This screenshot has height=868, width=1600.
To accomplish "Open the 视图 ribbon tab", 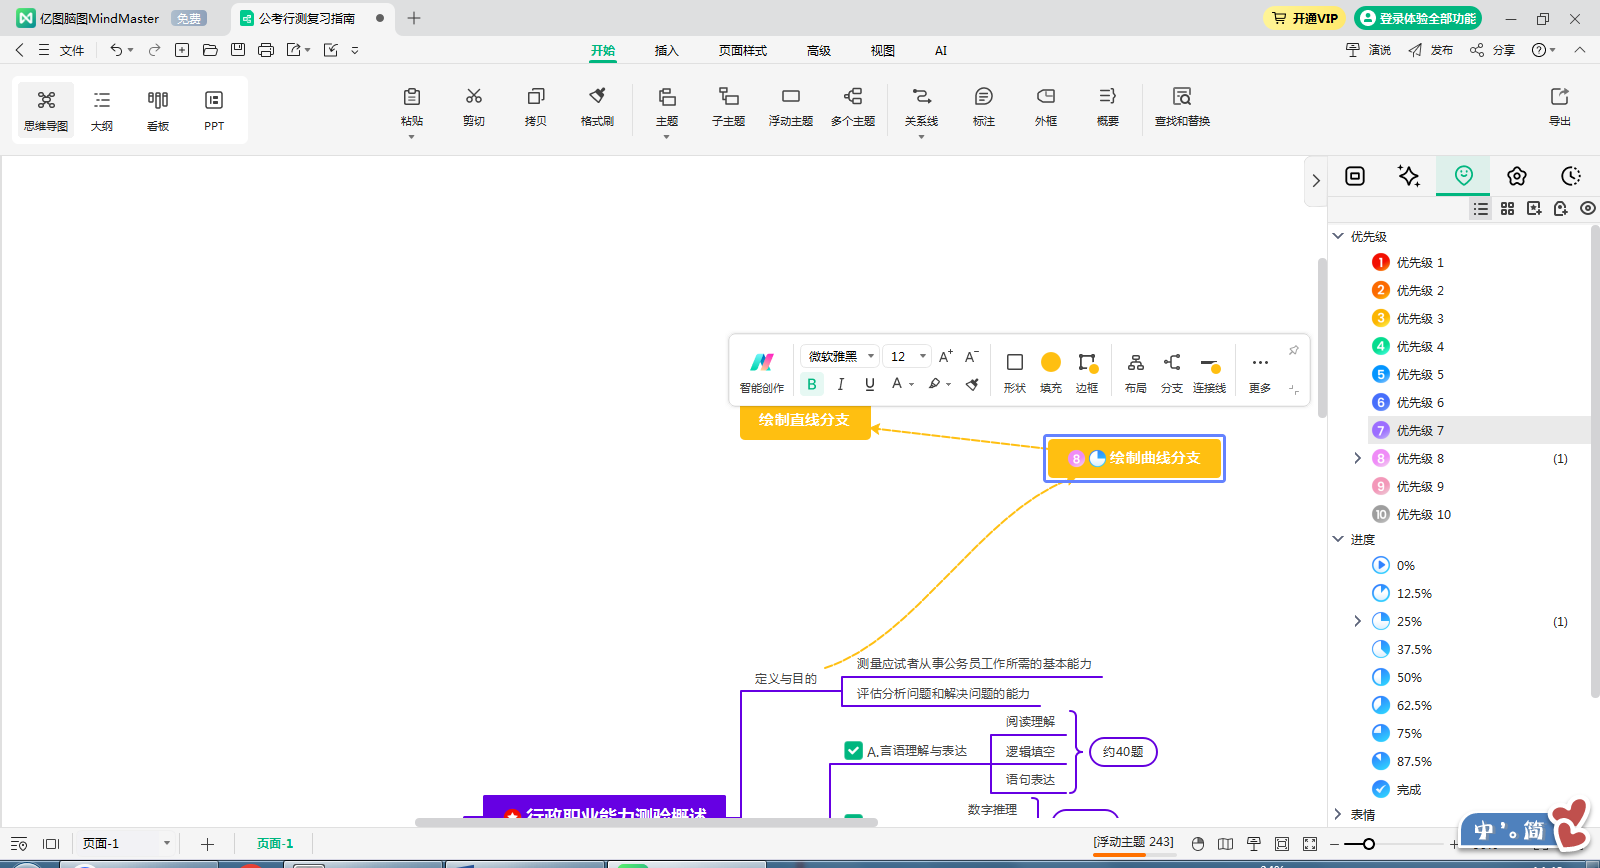I will click(x=883, y=50).
